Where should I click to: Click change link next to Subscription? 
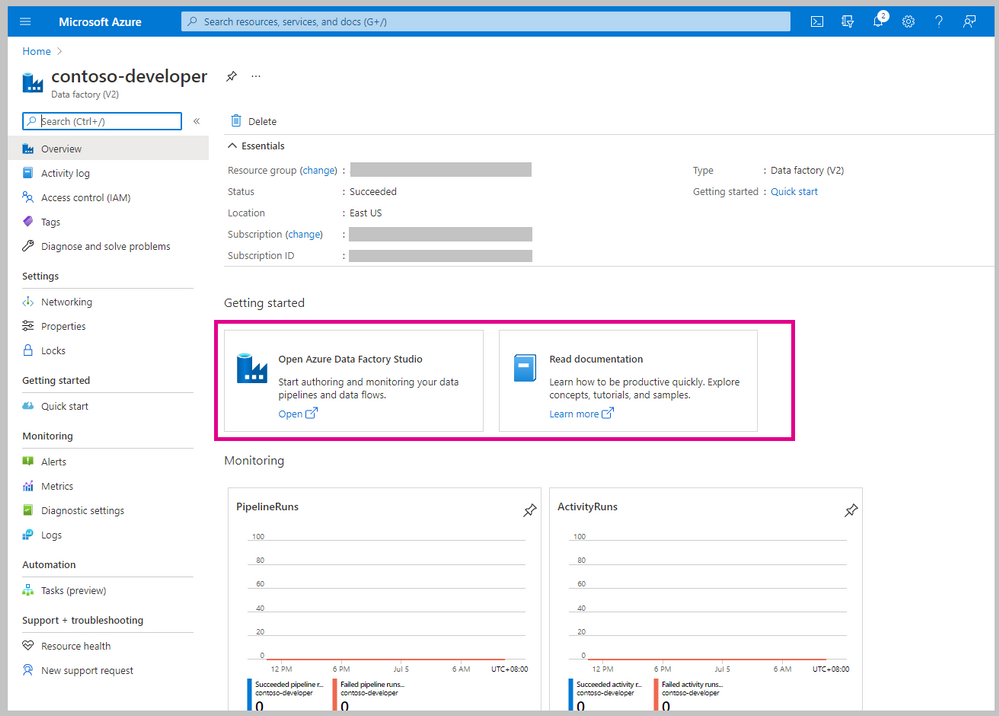[x=304, y=234]
